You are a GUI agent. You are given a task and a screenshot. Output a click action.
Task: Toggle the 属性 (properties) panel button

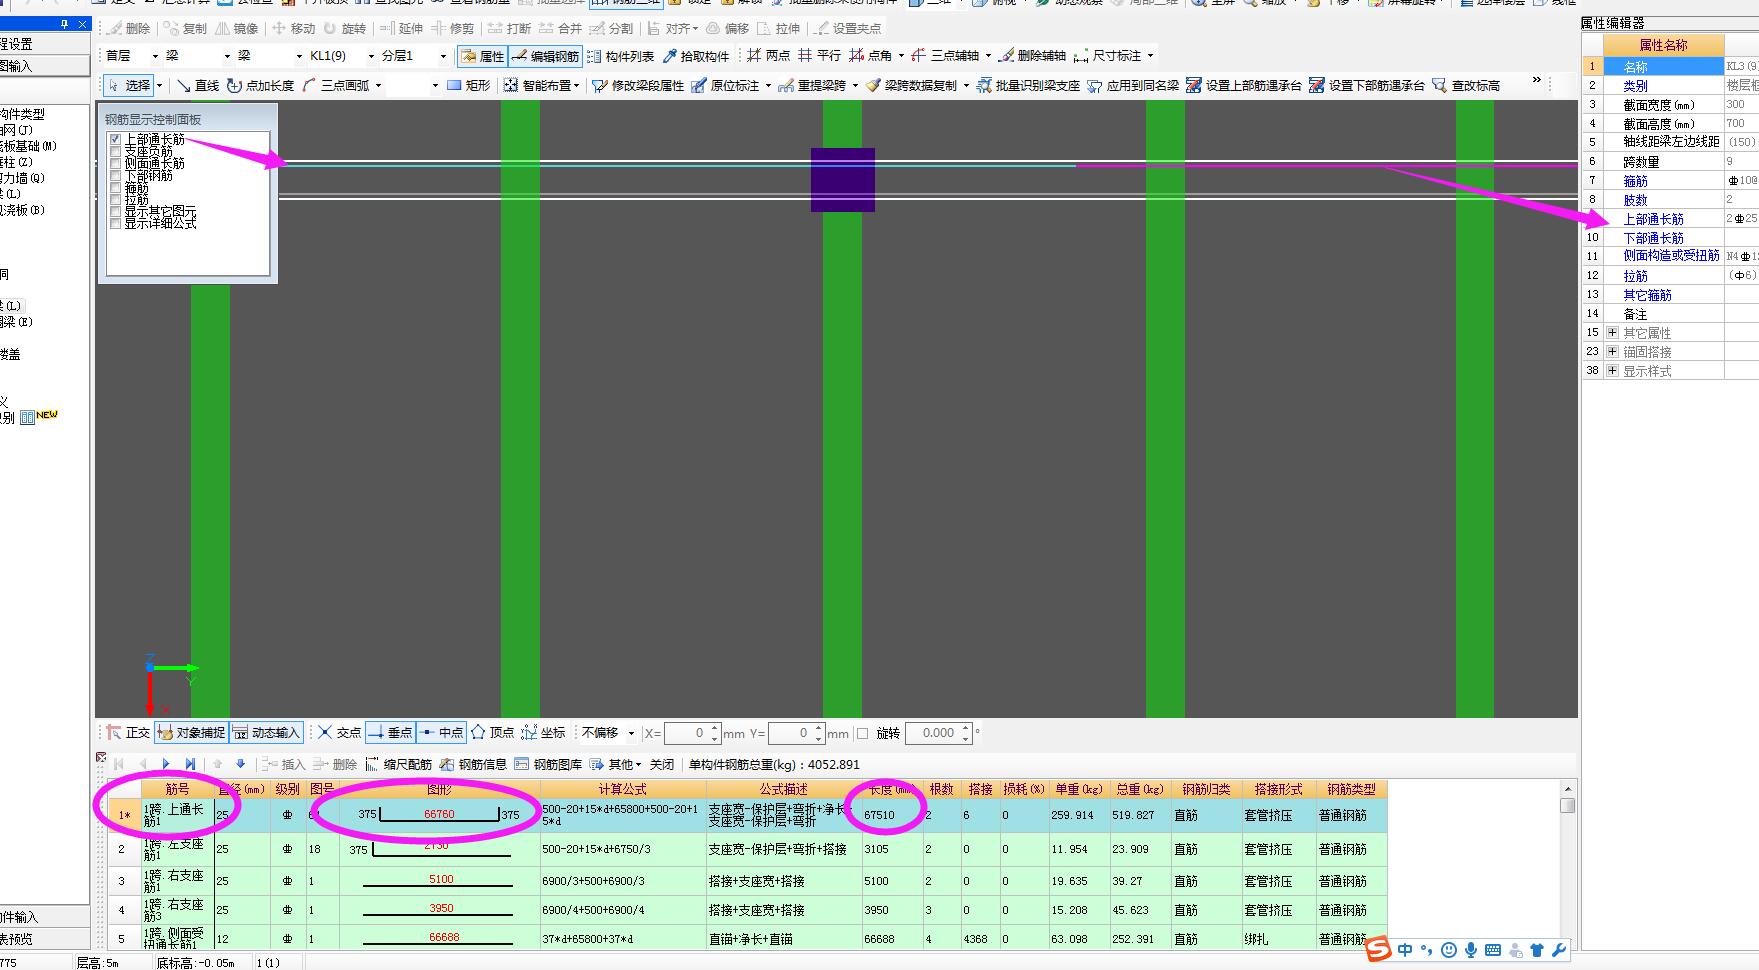(482, 56)
